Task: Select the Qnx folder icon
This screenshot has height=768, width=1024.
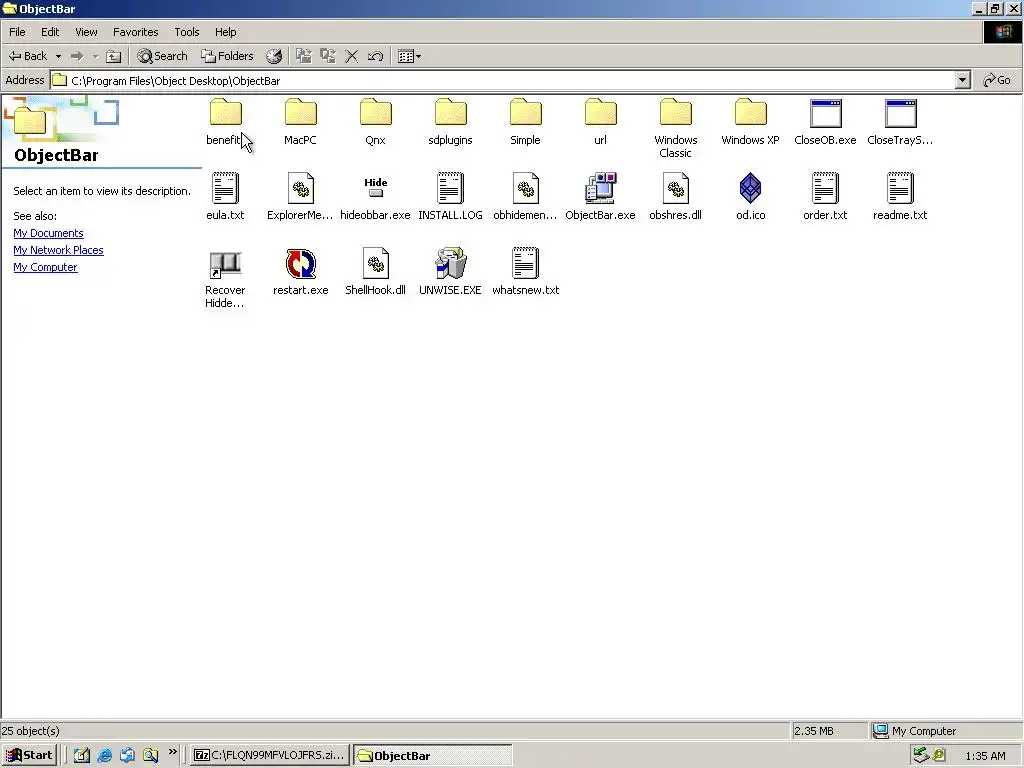Action: click(x=376, y=114)
